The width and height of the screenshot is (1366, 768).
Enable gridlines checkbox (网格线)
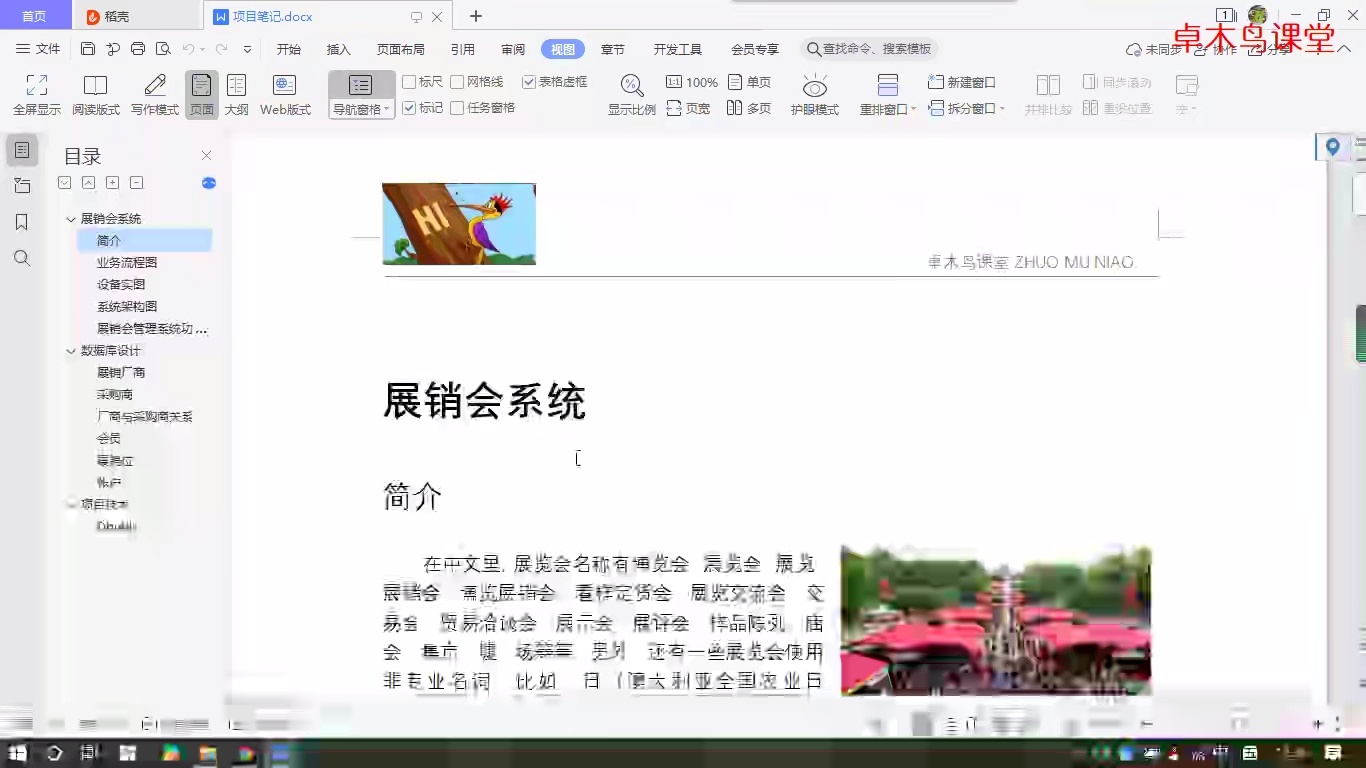465,81
